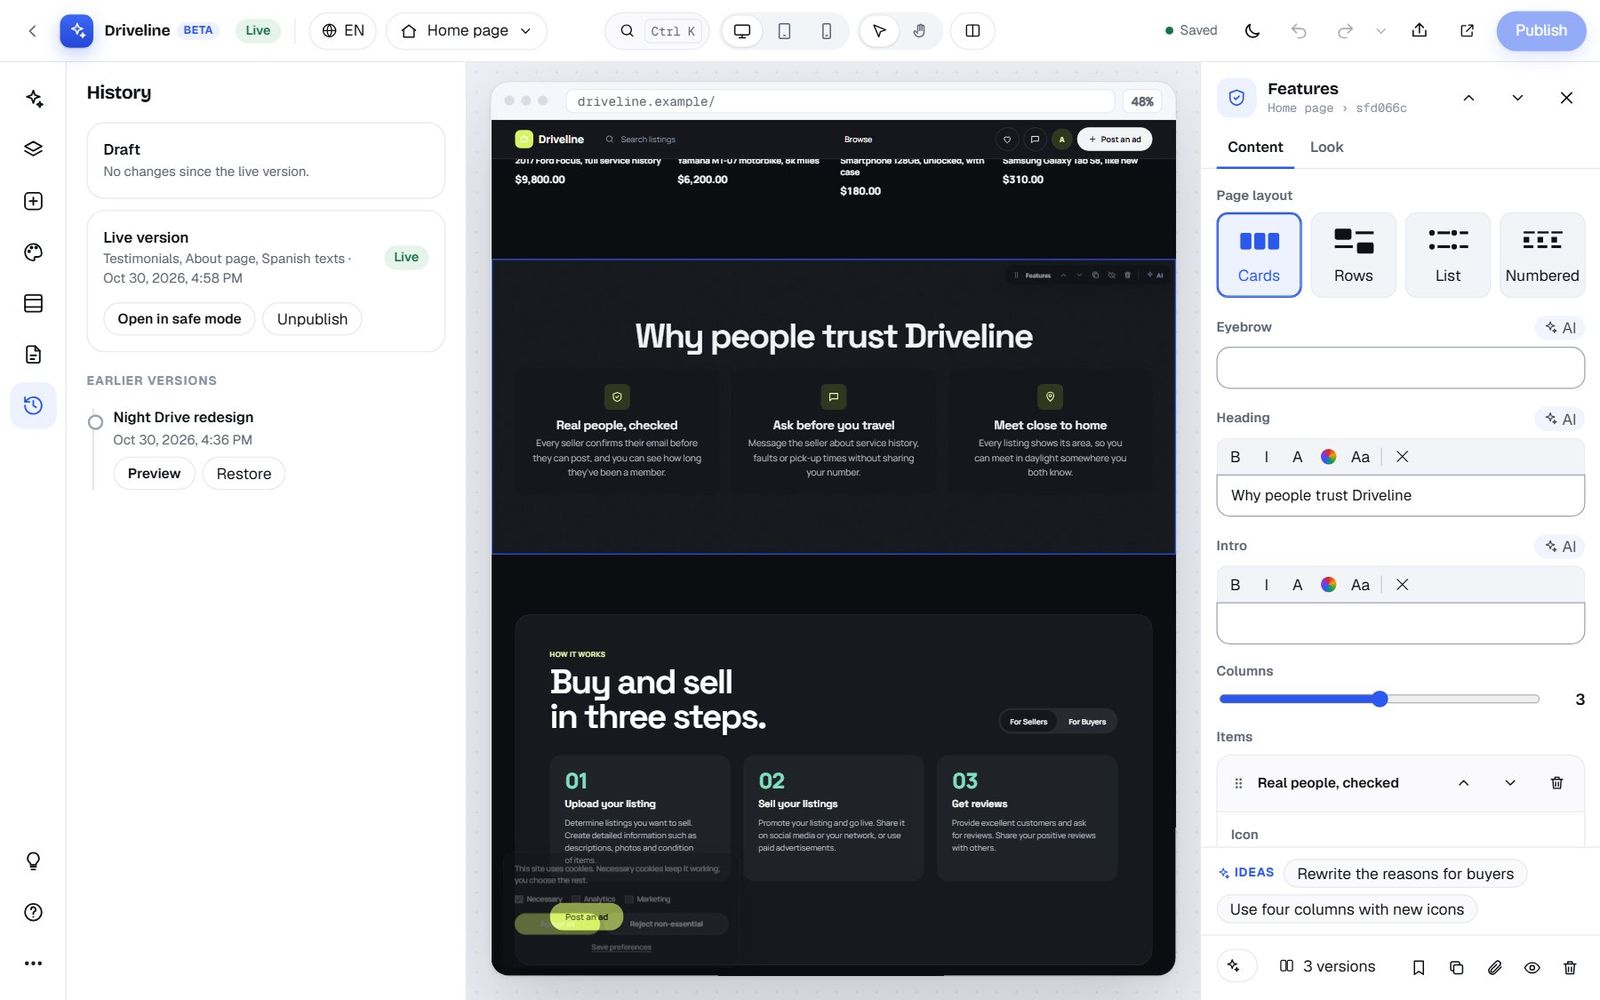The image size is (1600, 1000).
Task: Open the Layers panel in sidebar
Action: 33,149
